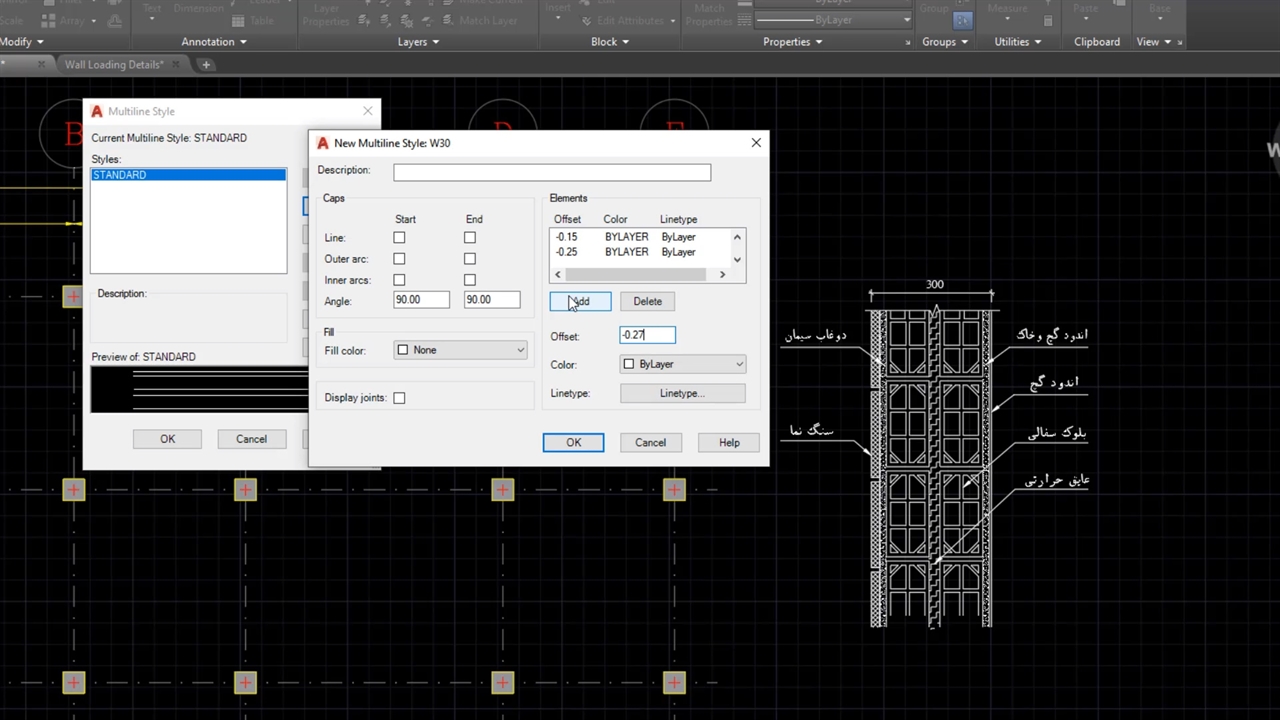This screenshot has height=720, width=1280.
Task: Toggle the Display joints checkbox
Action: pyautogui.click(x=399, y=398)
